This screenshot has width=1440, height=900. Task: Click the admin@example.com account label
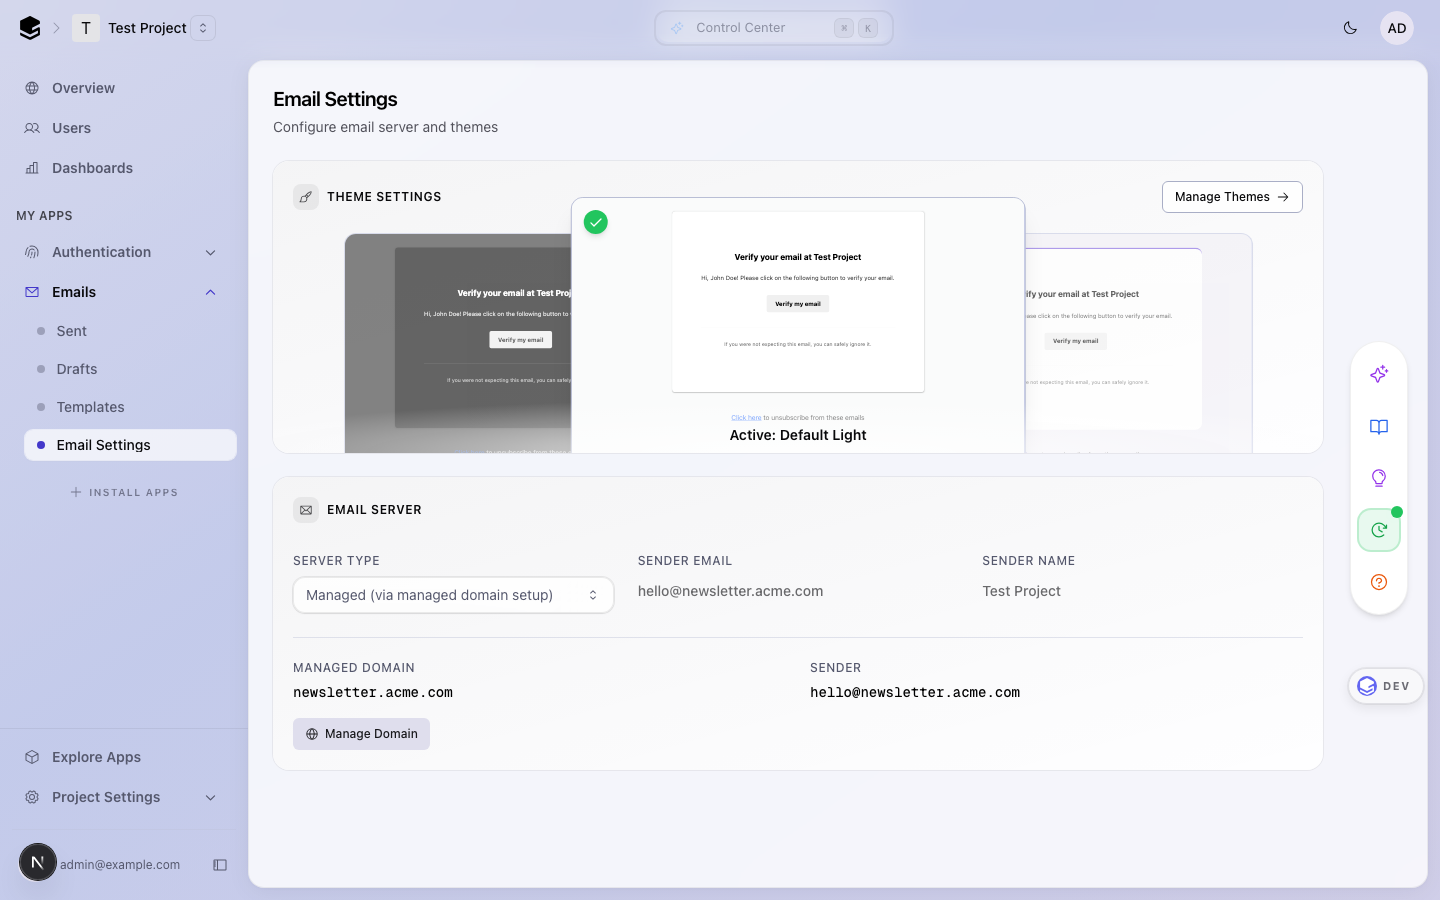coord(120,865)
